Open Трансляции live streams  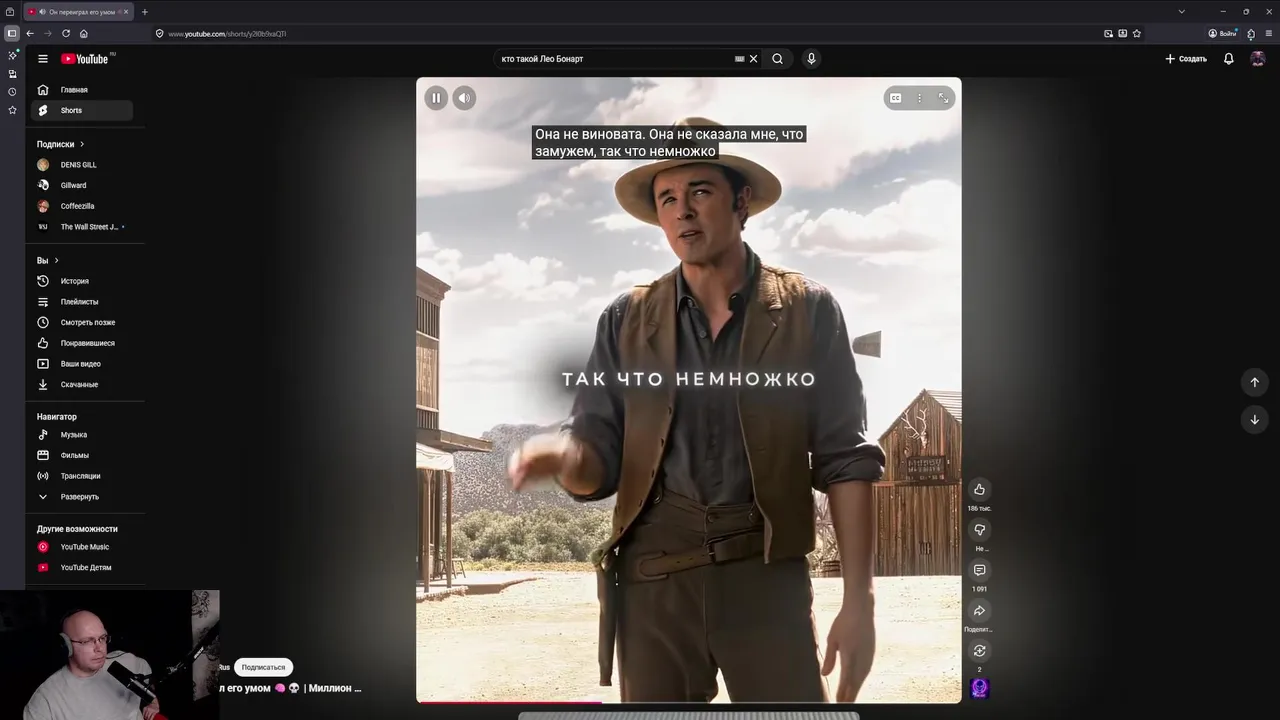[81, 476]
